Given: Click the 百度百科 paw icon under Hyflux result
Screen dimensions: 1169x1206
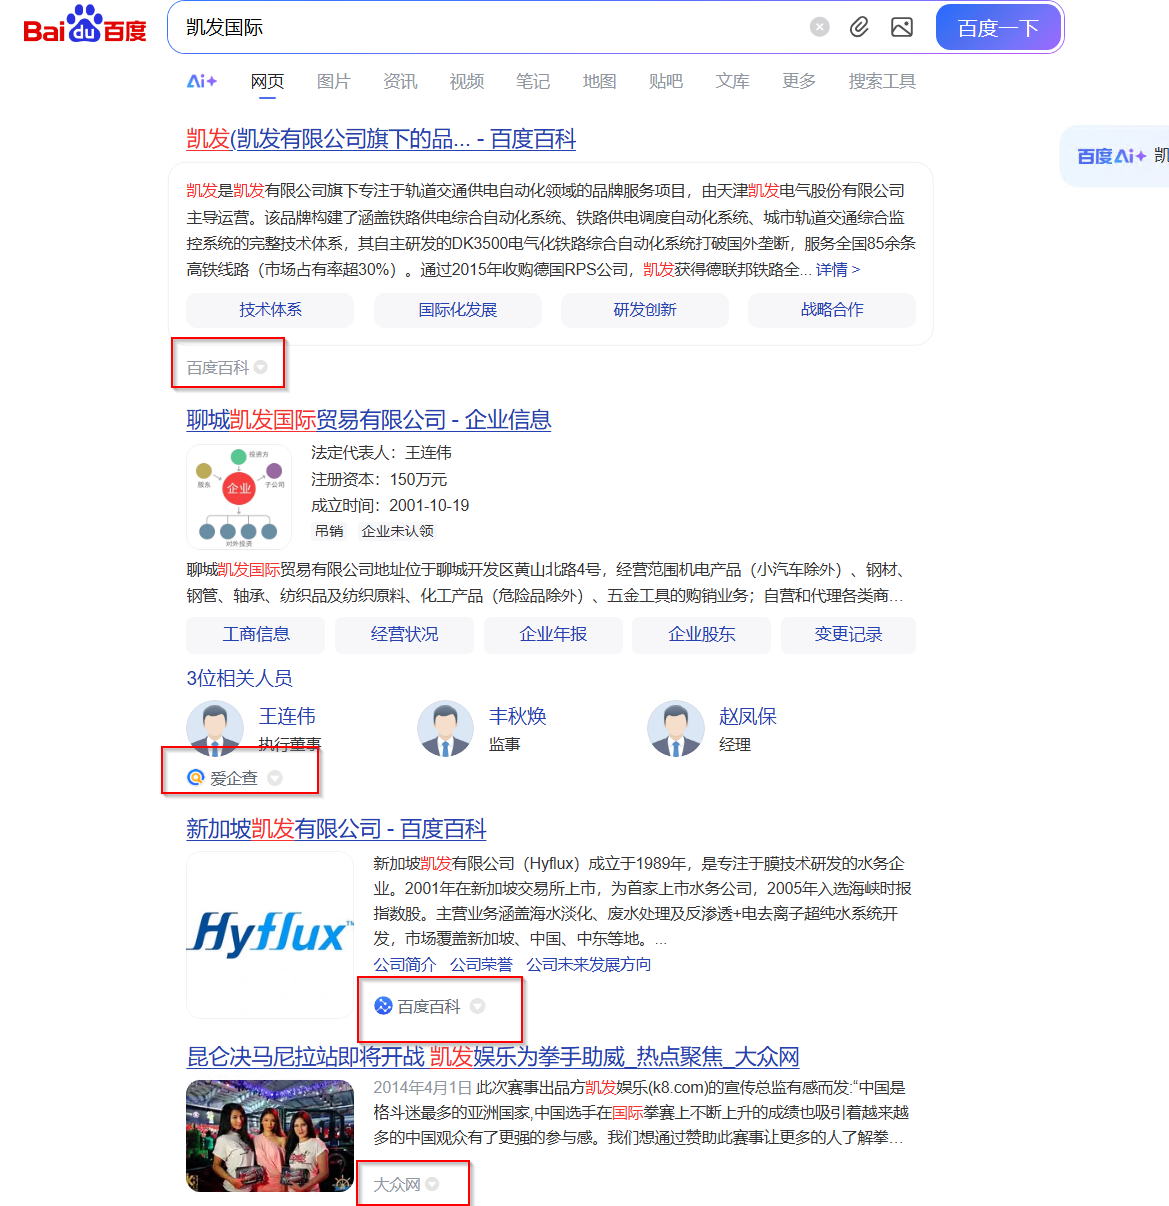Looking at the screenshot, I should tap(383, 1006).
